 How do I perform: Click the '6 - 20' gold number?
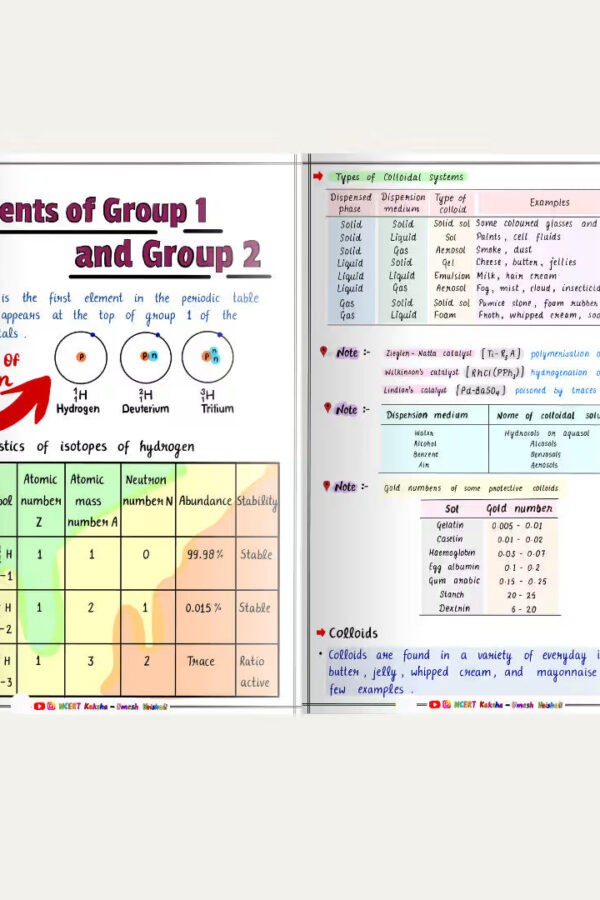coord(524,610)
